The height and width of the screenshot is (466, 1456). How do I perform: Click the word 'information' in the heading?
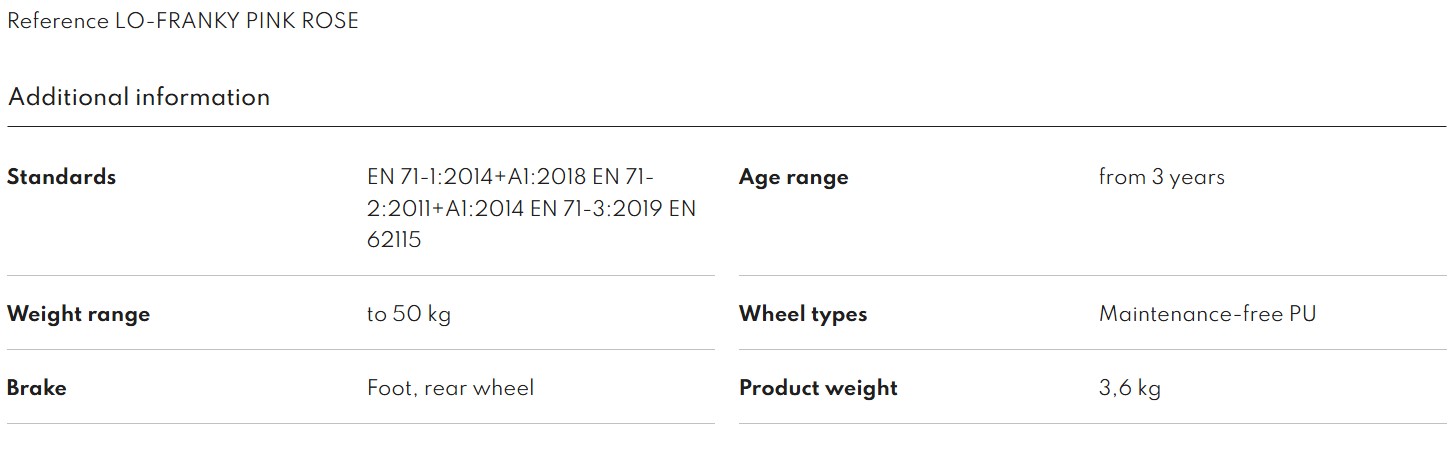(203, 97)
